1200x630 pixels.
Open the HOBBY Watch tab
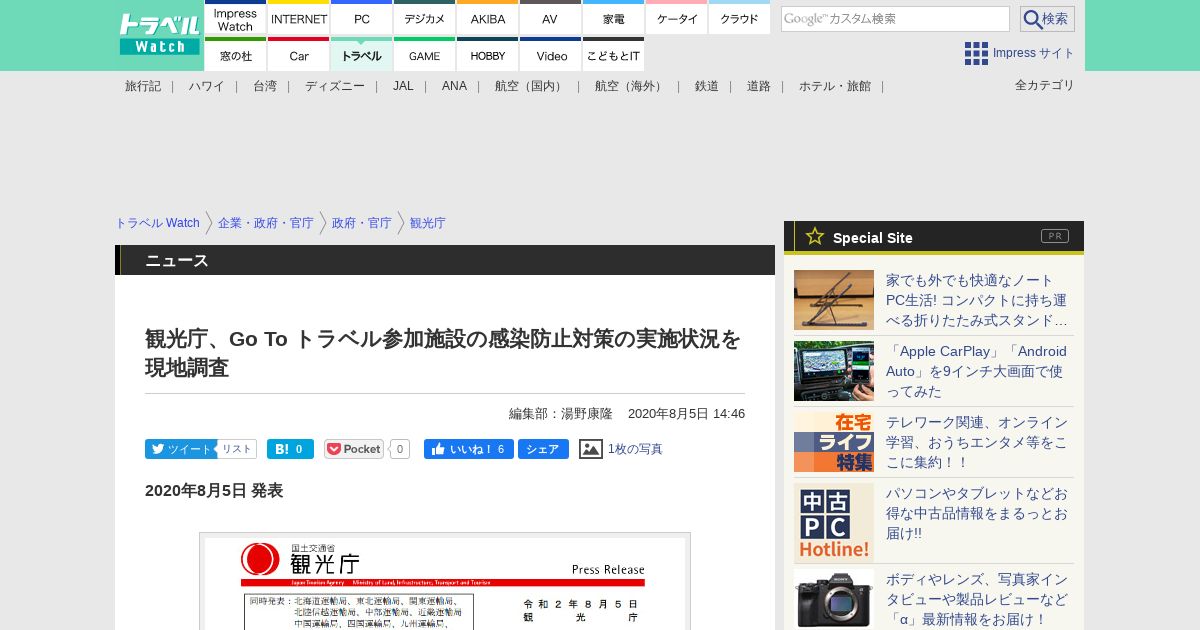coord(488,55)
